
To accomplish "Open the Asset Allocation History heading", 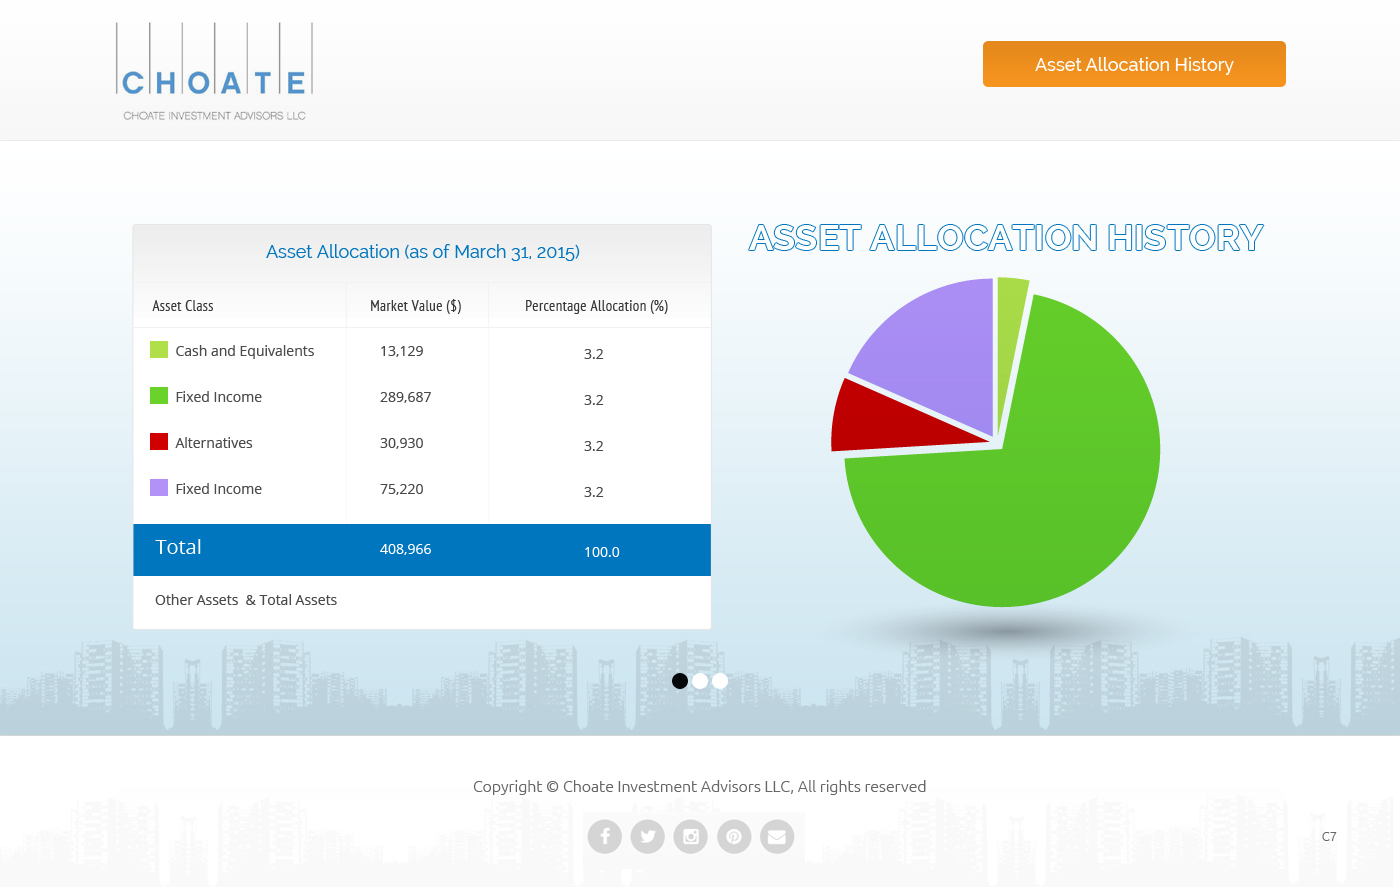I will coord(1006,238).
